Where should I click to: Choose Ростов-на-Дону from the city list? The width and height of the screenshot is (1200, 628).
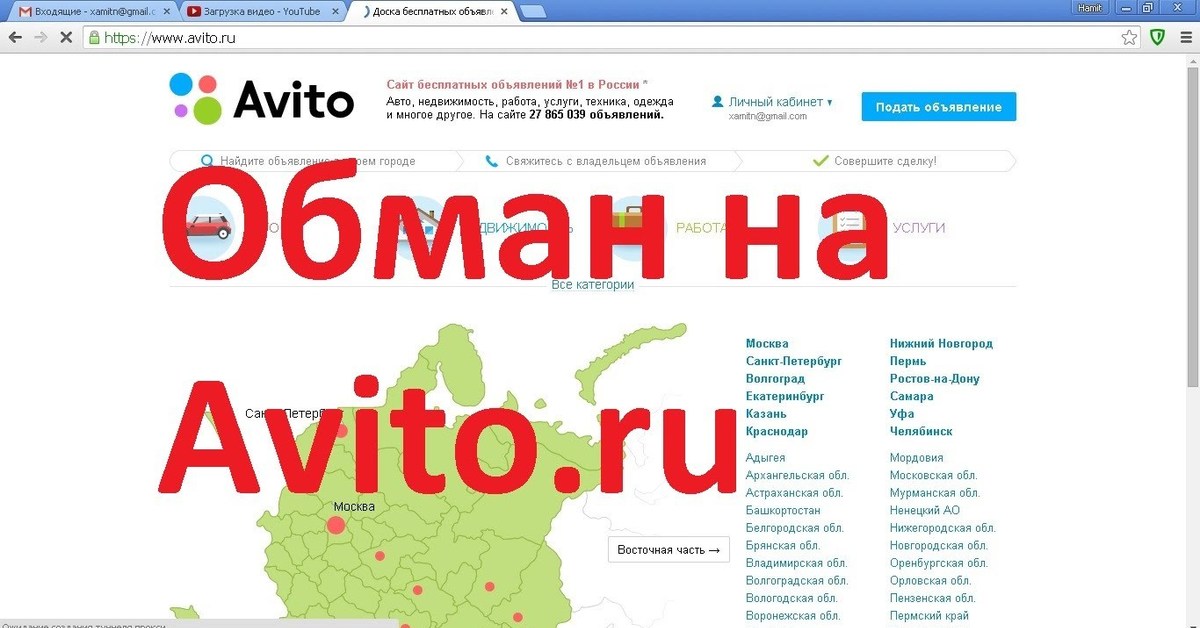click(935, 379)
